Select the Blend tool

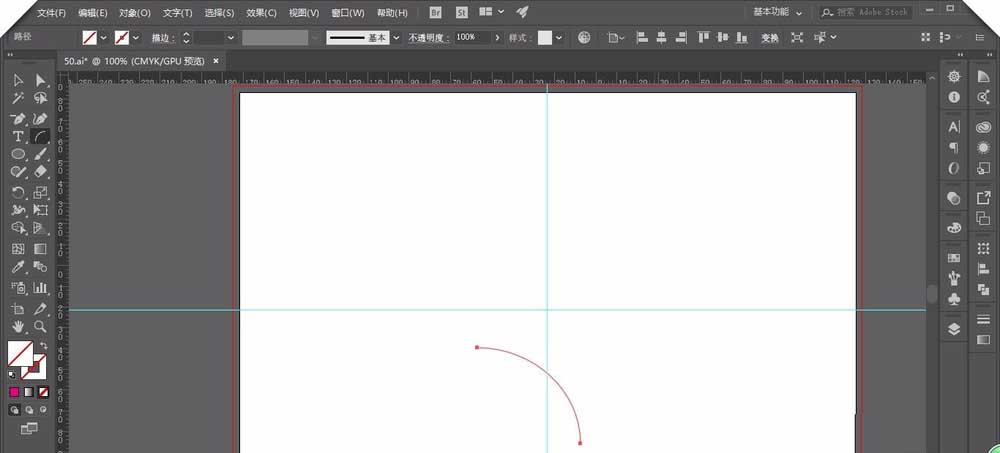click(40, 267)
